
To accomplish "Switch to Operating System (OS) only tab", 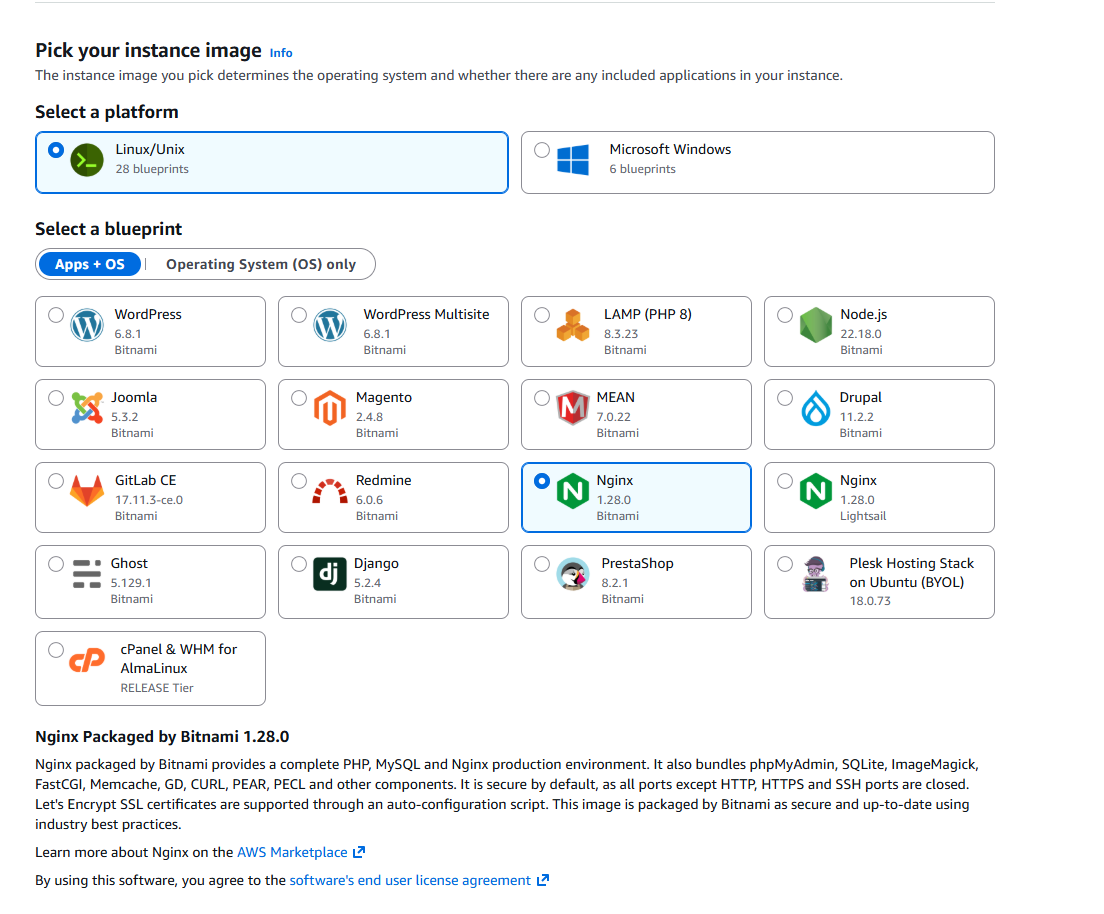I will [261, 264].
